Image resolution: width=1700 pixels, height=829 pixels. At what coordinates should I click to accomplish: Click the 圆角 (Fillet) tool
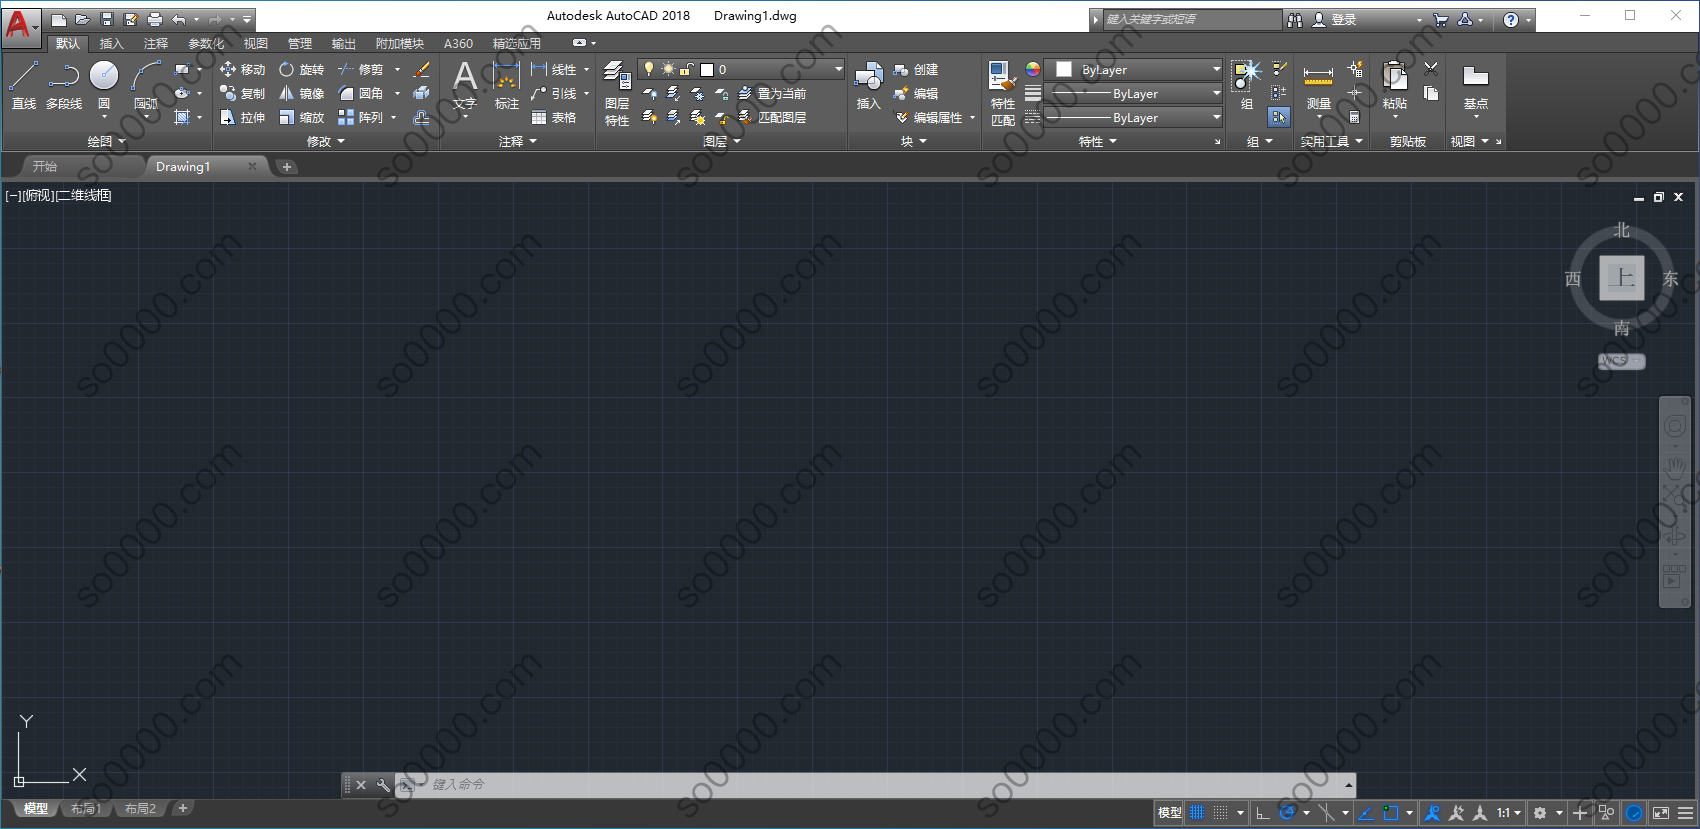[x=361, y=93]
